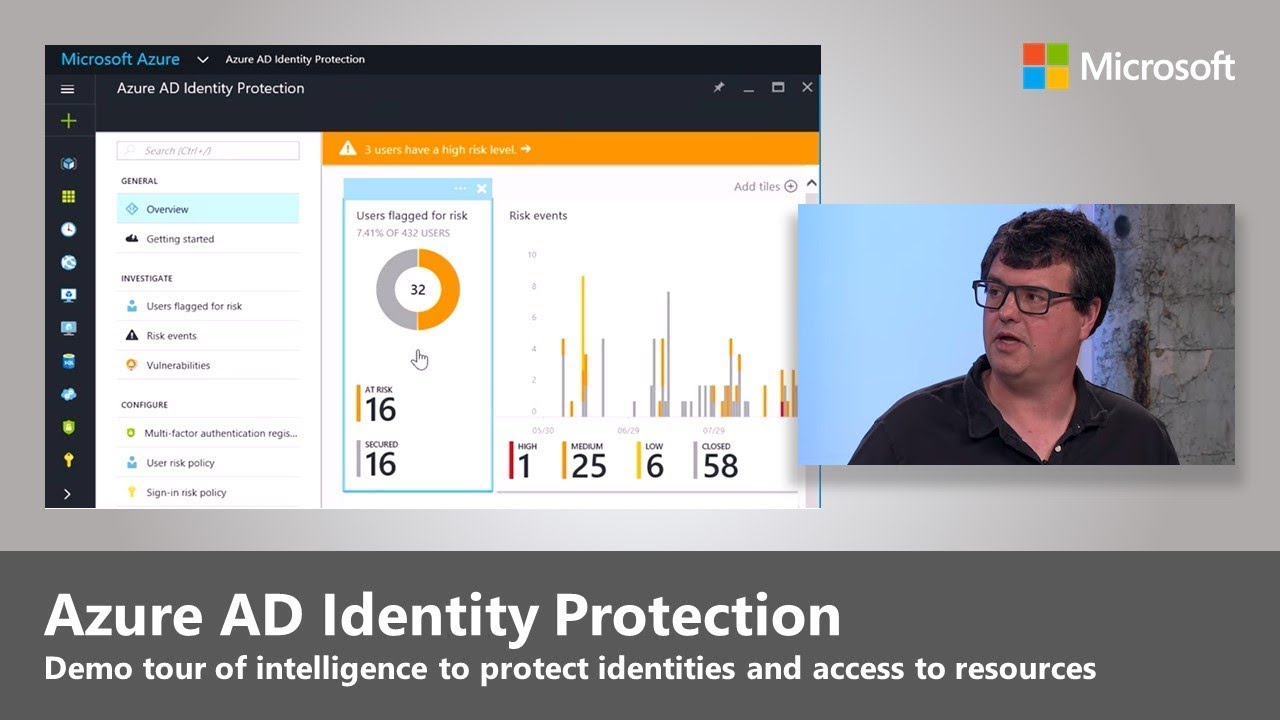Screen dimensions: 1280x720
Task: Open the cloud services sidebar icon
Action: click(68, 394)
